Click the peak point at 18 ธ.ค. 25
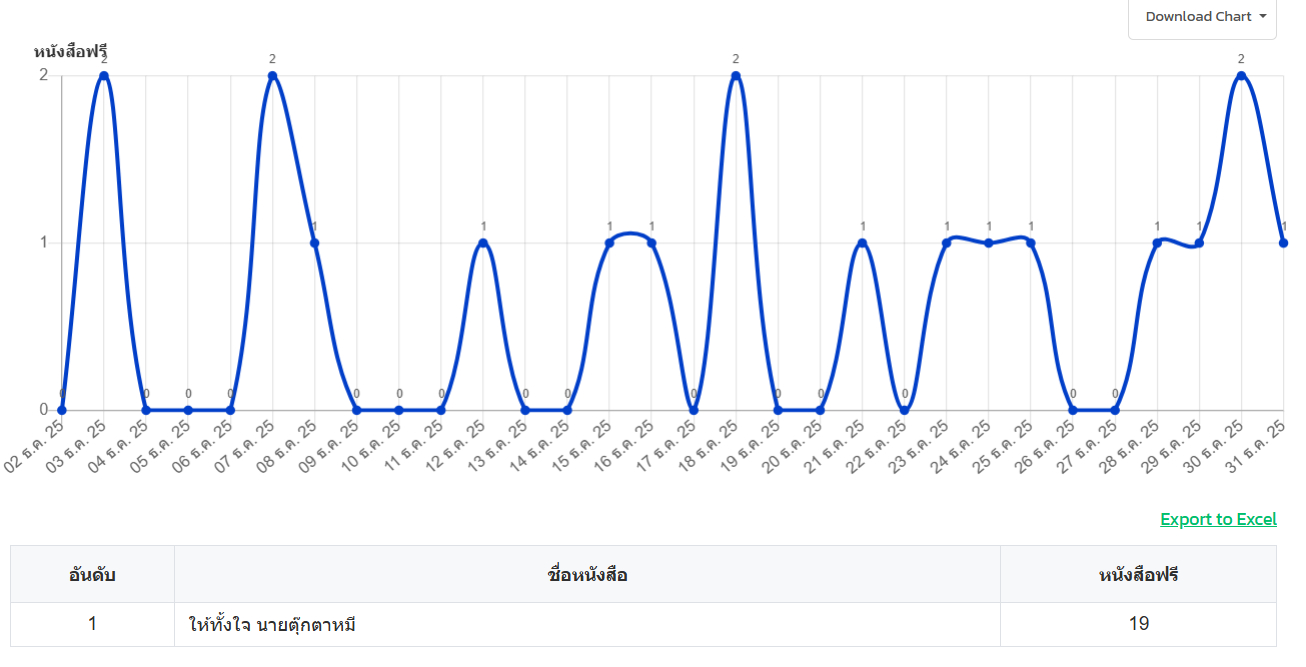The height and width of the screenshot is (667, 1306). click(736, 76)
